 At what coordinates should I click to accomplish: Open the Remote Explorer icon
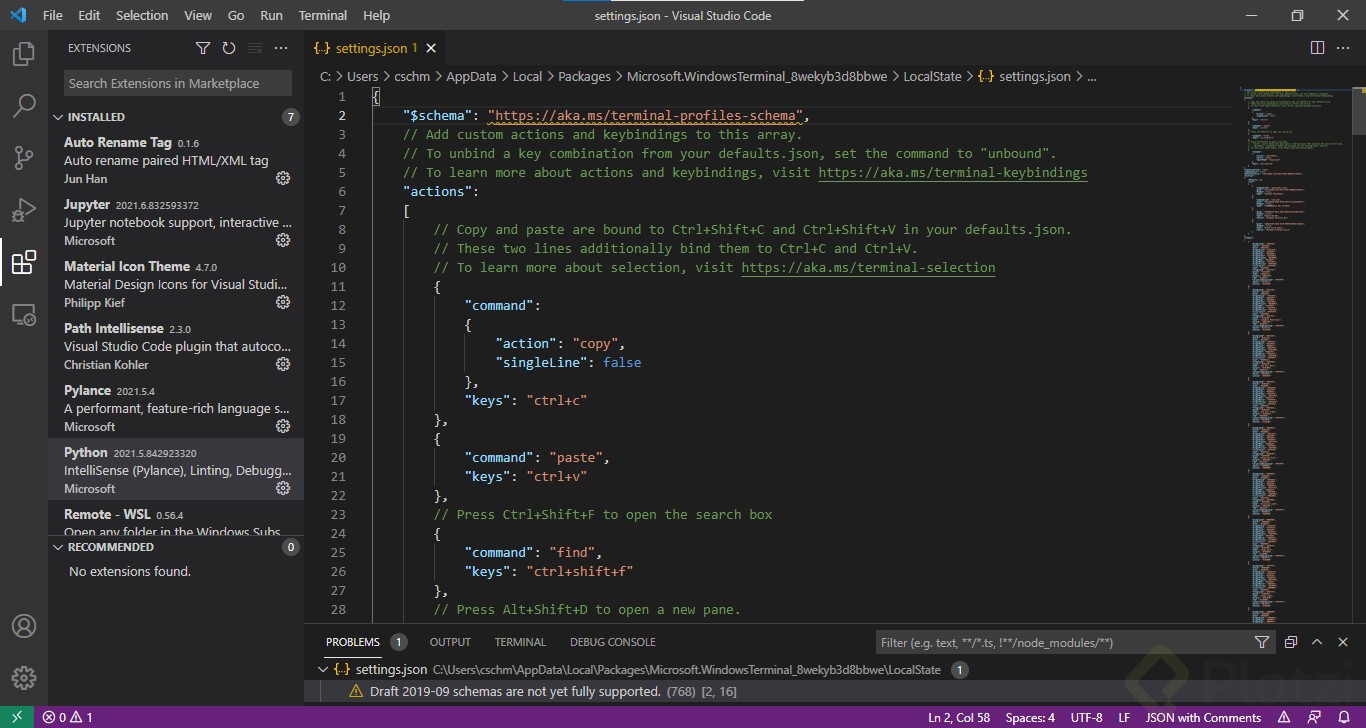tap(24, 315)
